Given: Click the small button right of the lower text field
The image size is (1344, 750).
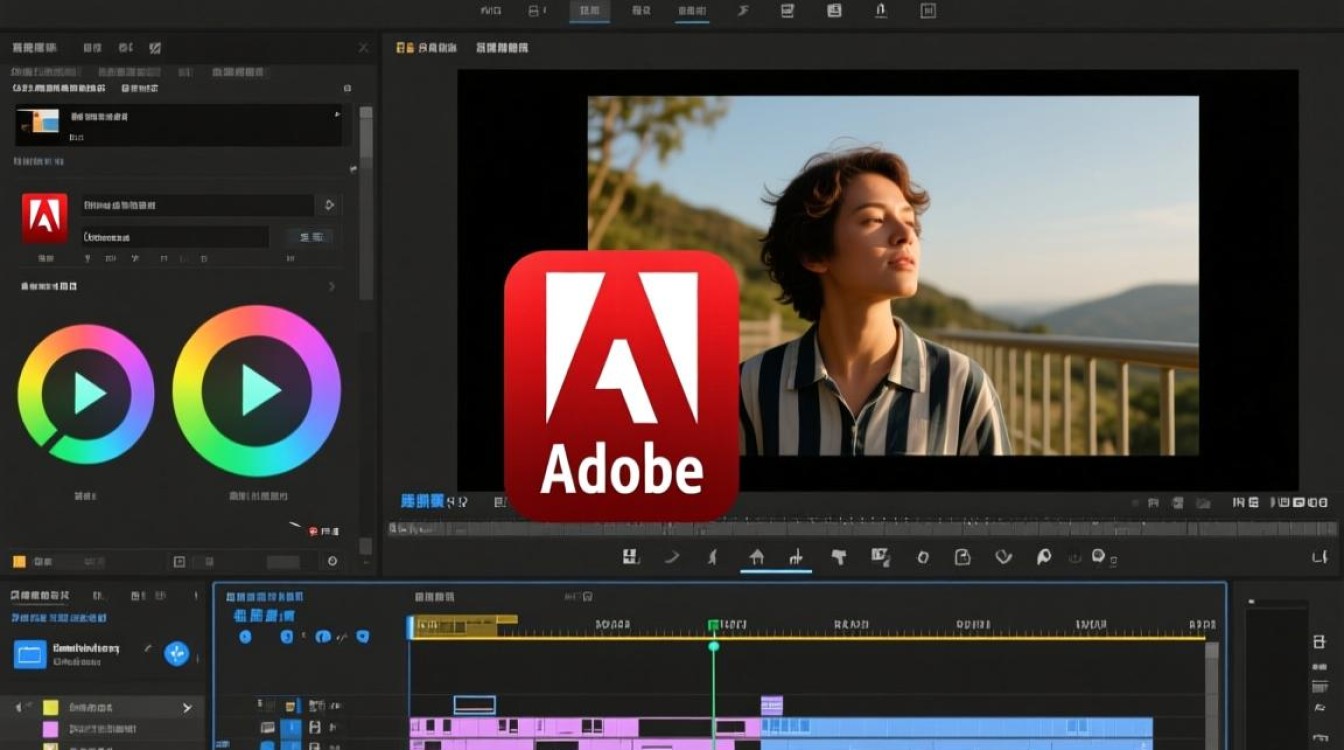Looking at the screenshot, I should [x=310, y=237].
